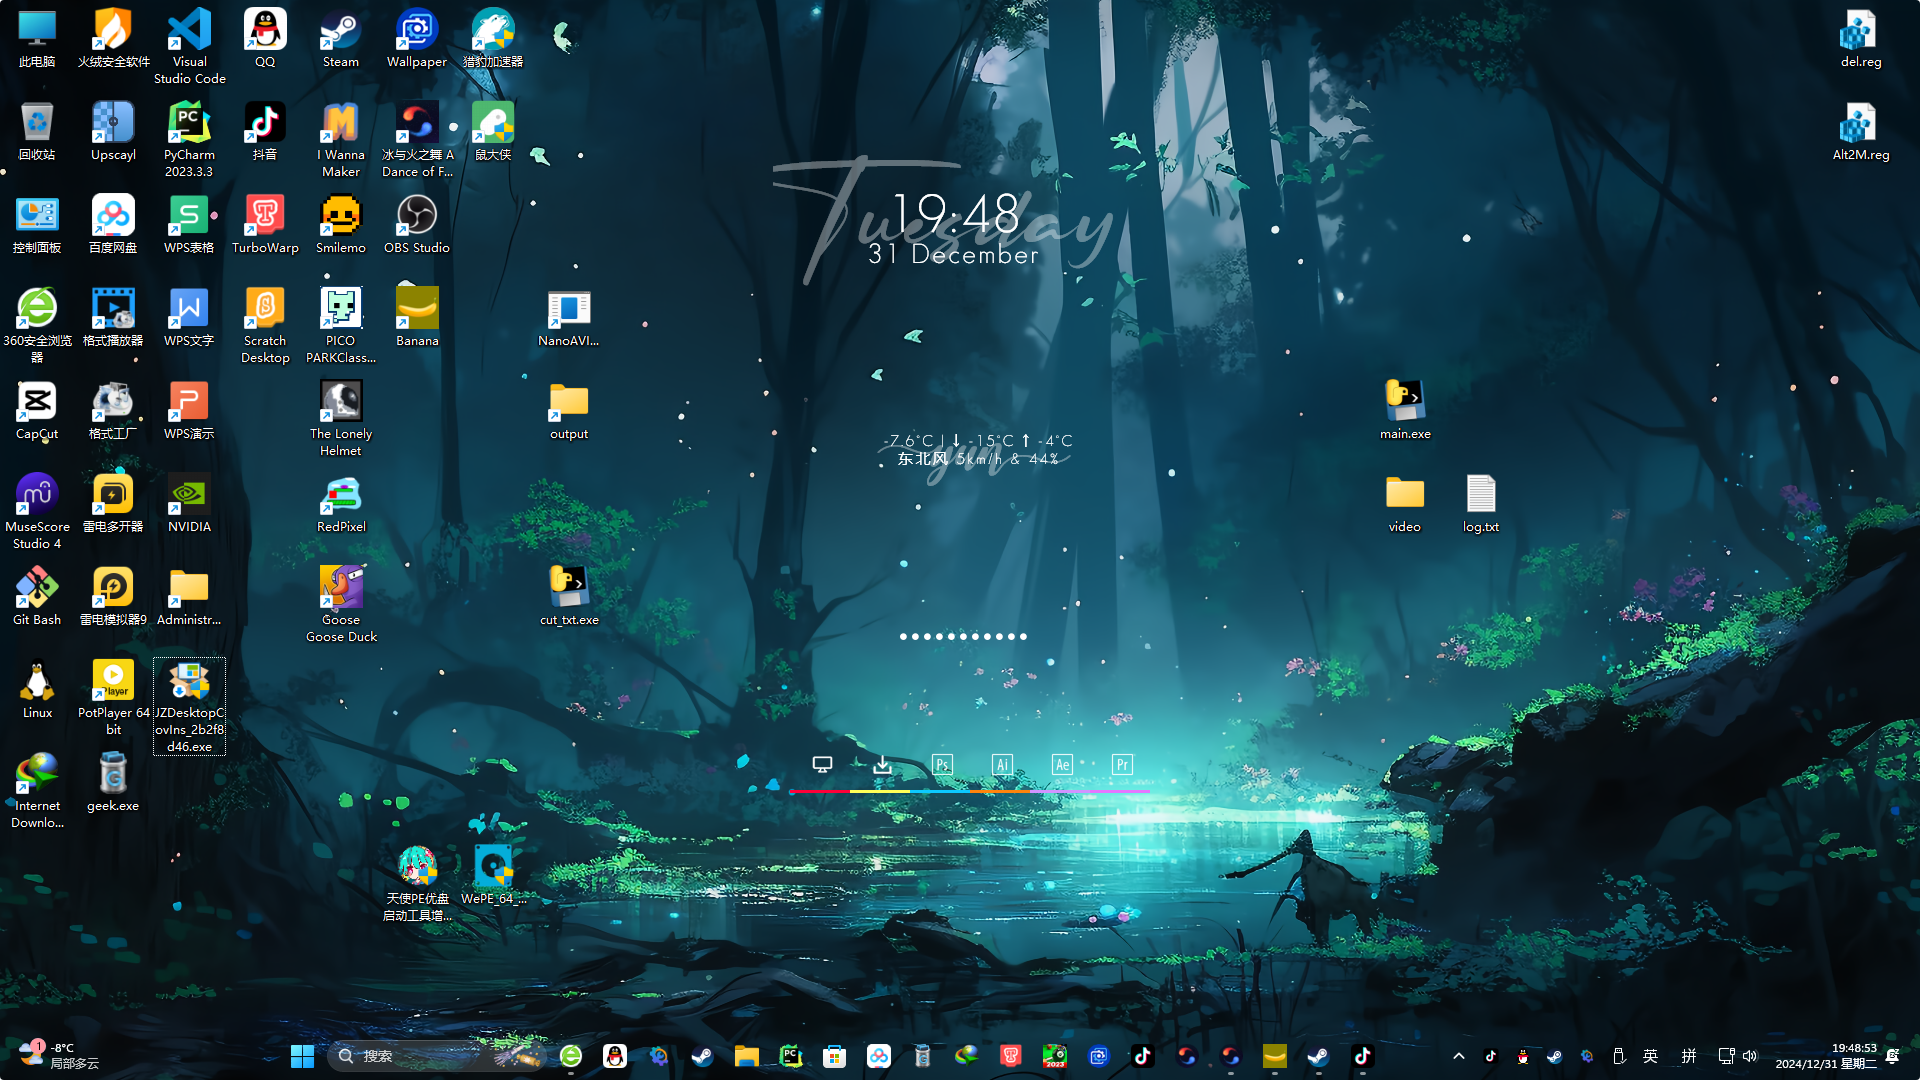Open the weather widget showing -8°C
The image size is (1920, 1080).
tap(60, 1055)
